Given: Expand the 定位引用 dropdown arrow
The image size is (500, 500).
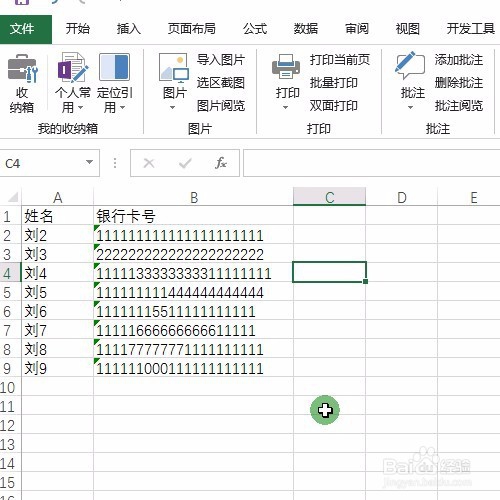Looking at the screenshot, I should [x=122, y=108].
